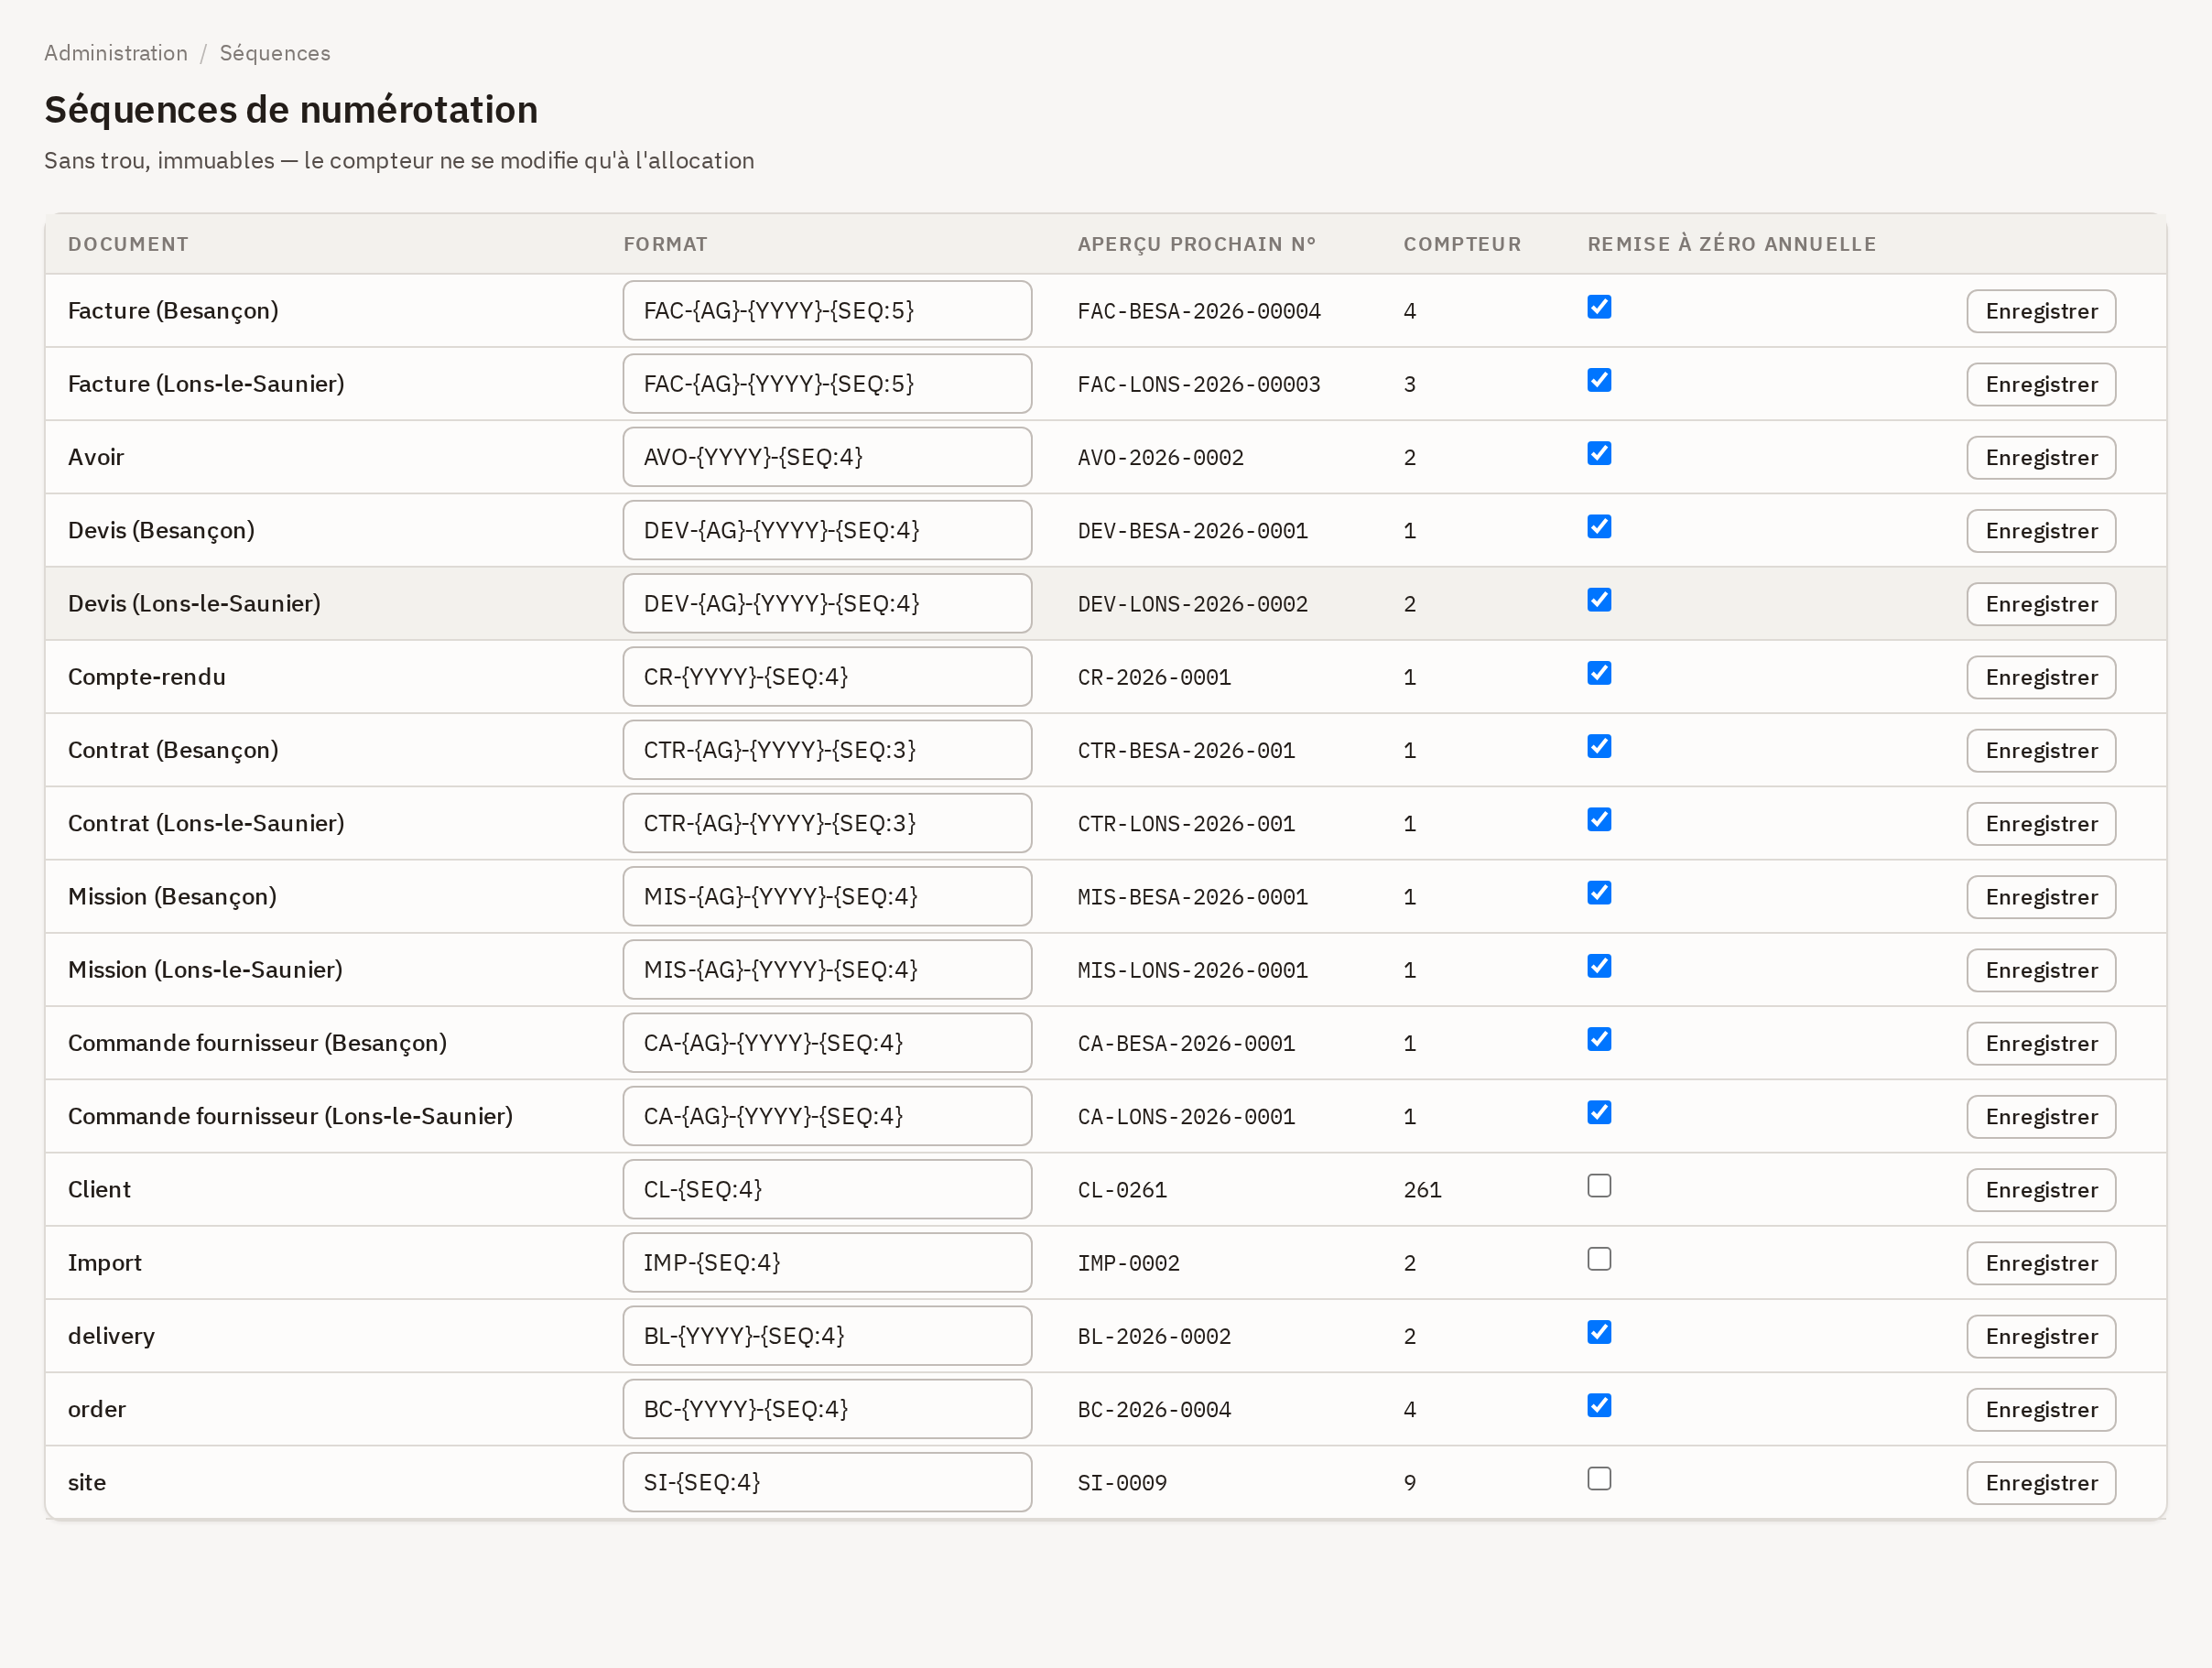2212x1668 pixels.
Task: Toggle annual reset for Mission (Lons-le-Saunier)
Action: click(x=1599, y=966)
